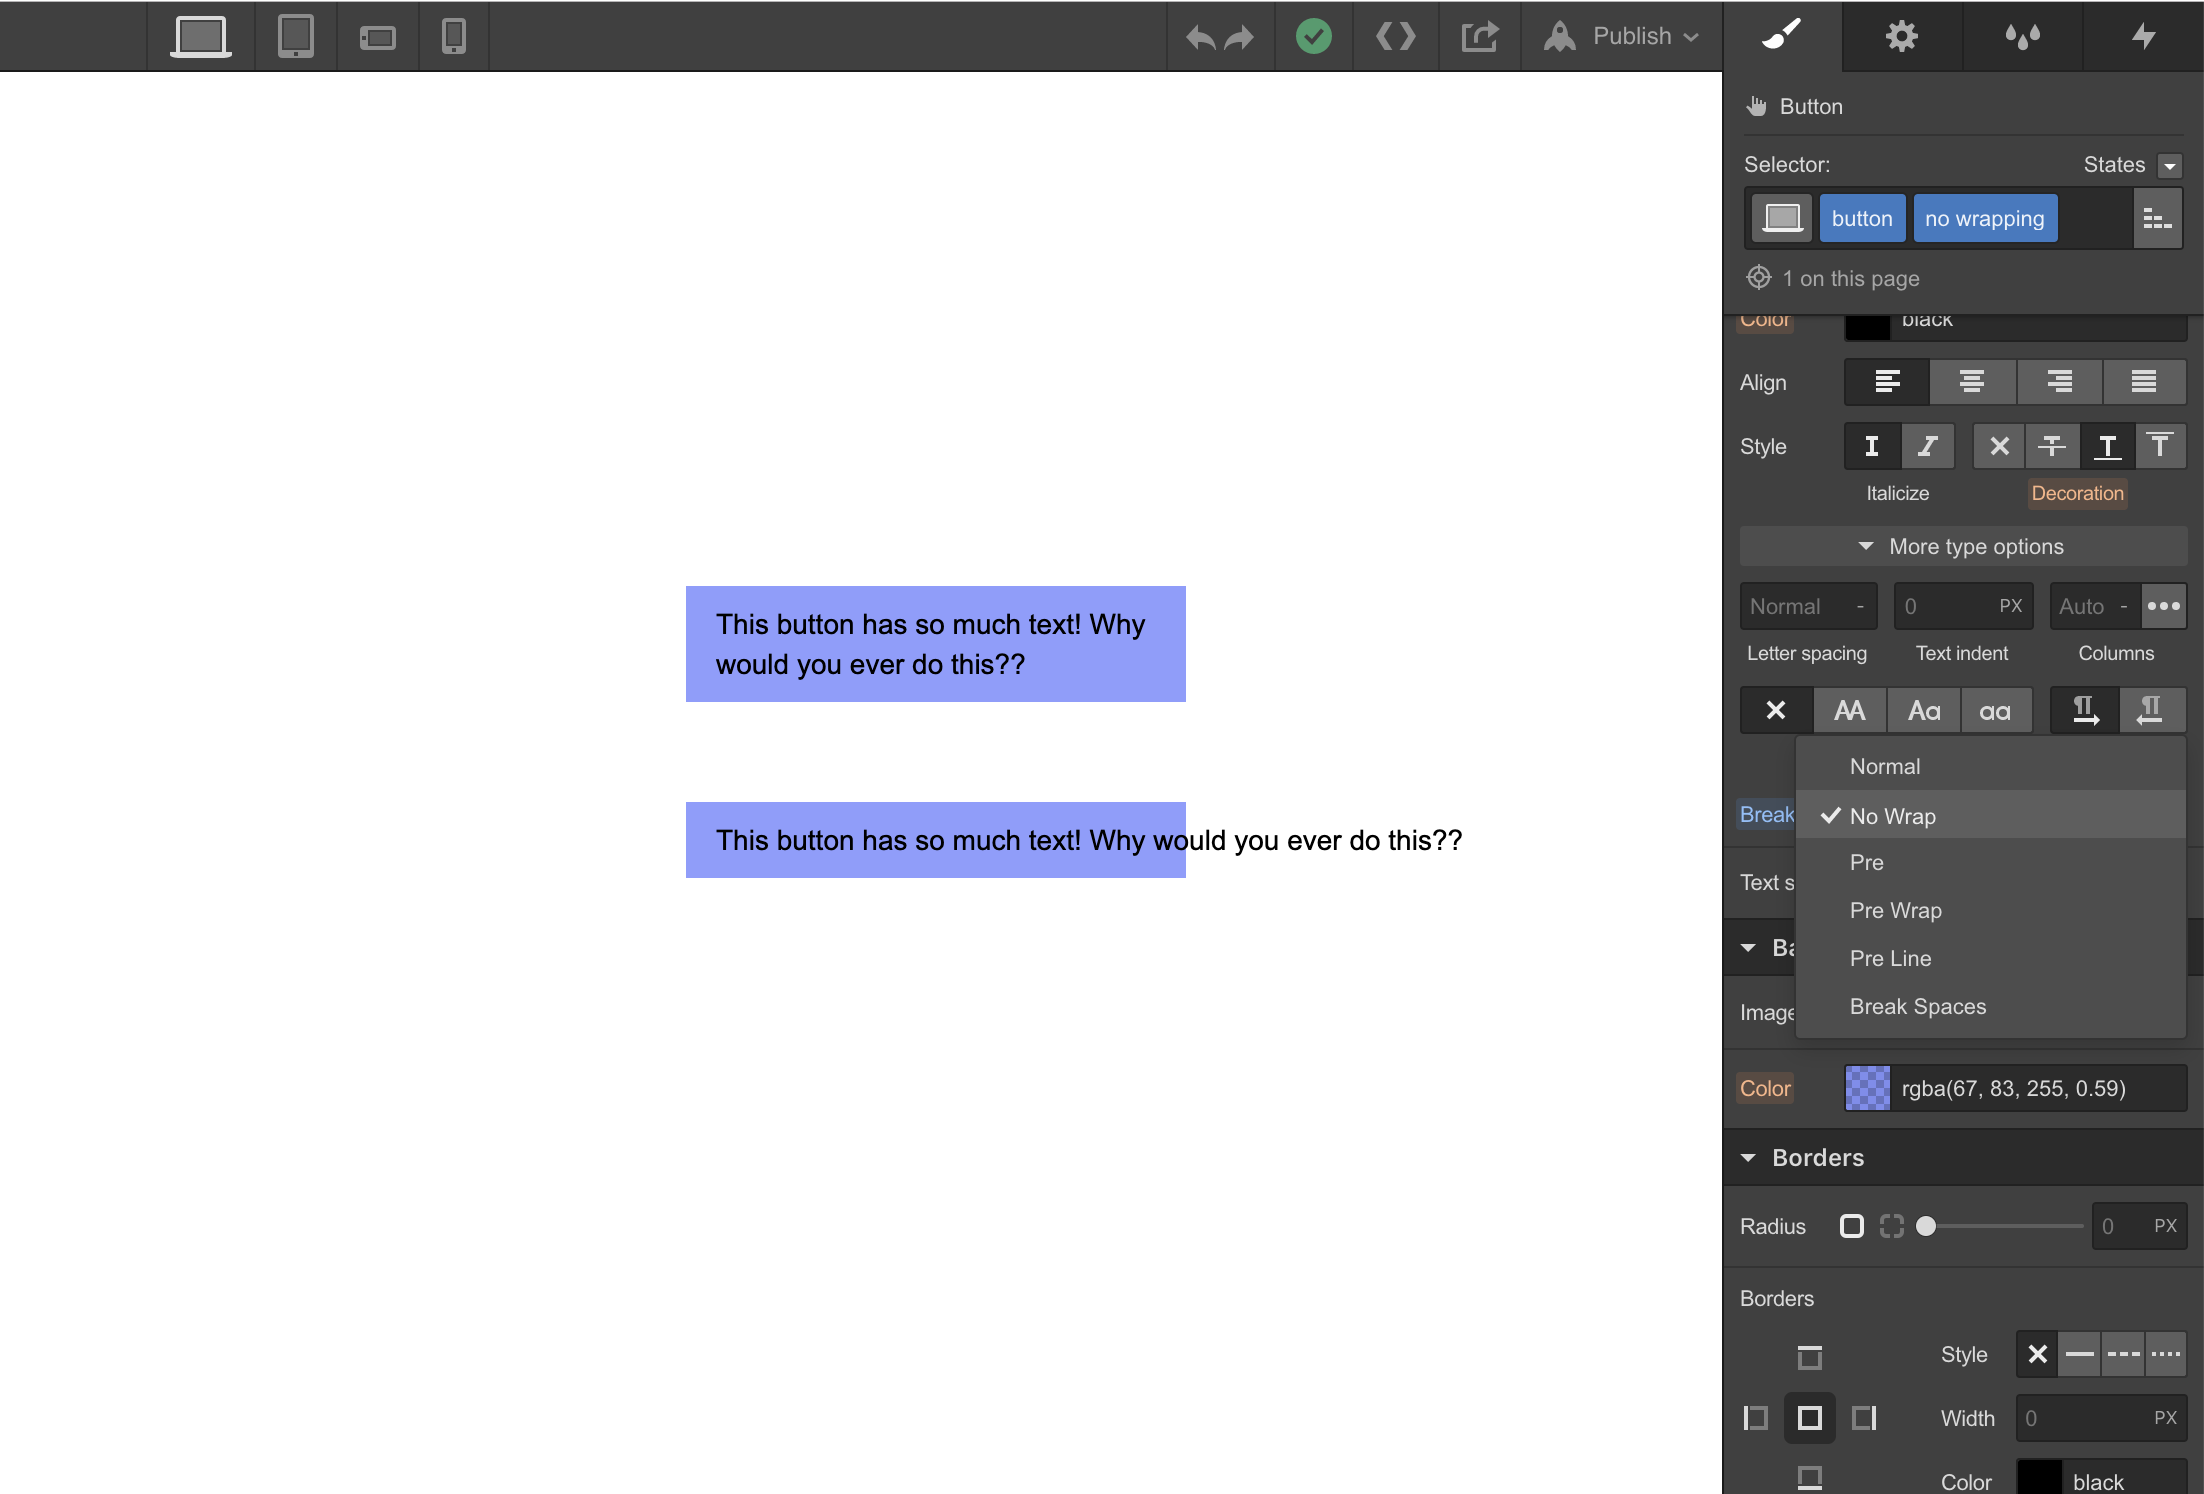
Task: Open background color swatch rgba(67, 83, 255)
Action: click(x=1867, y=1088)
